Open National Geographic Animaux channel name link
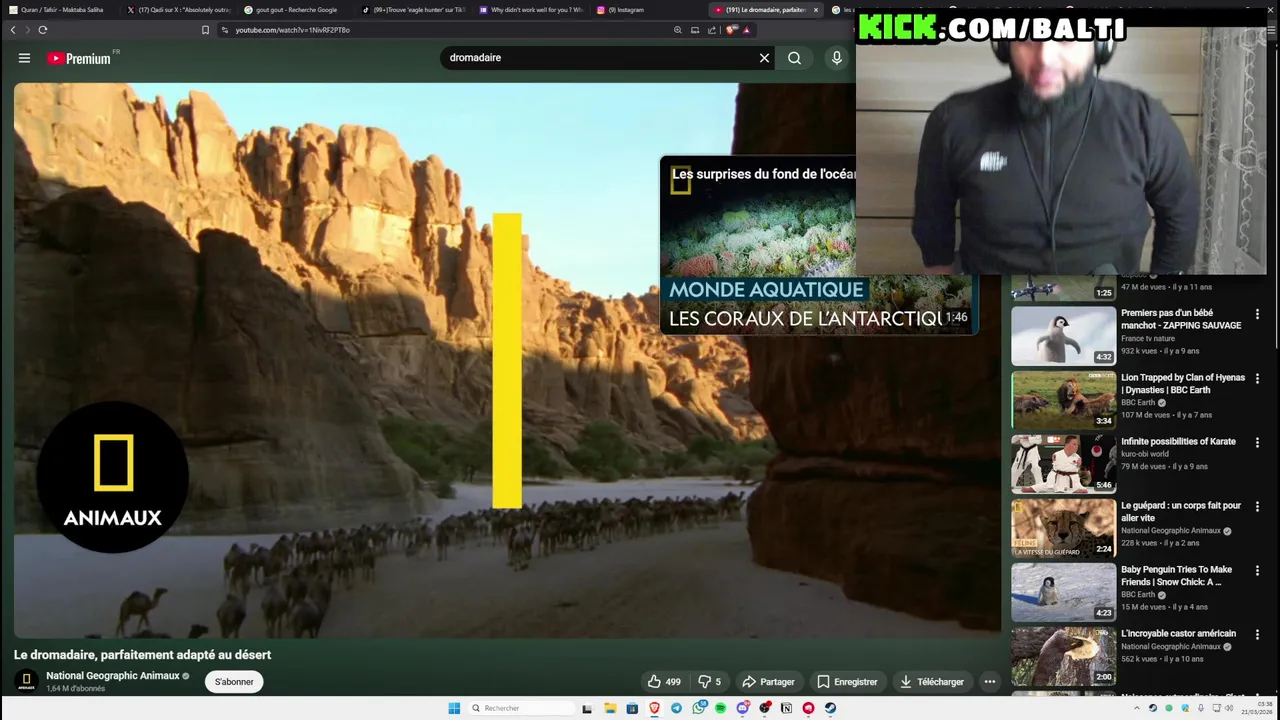The height and width of the screenshot is (720, 1280). (x=112, y=676)
